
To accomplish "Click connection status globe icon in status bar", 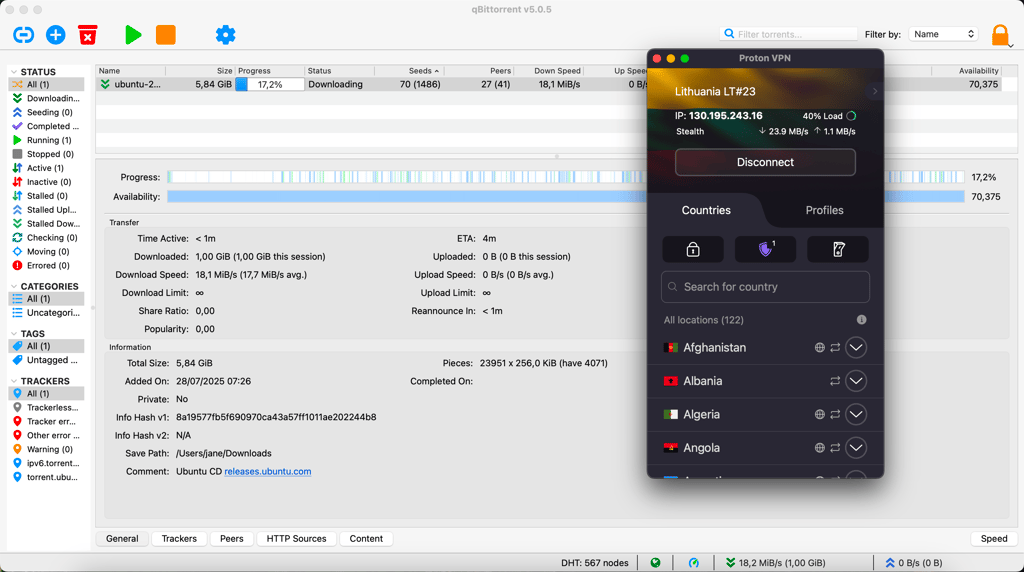I will pyautogui.click(x=655, y=563).
